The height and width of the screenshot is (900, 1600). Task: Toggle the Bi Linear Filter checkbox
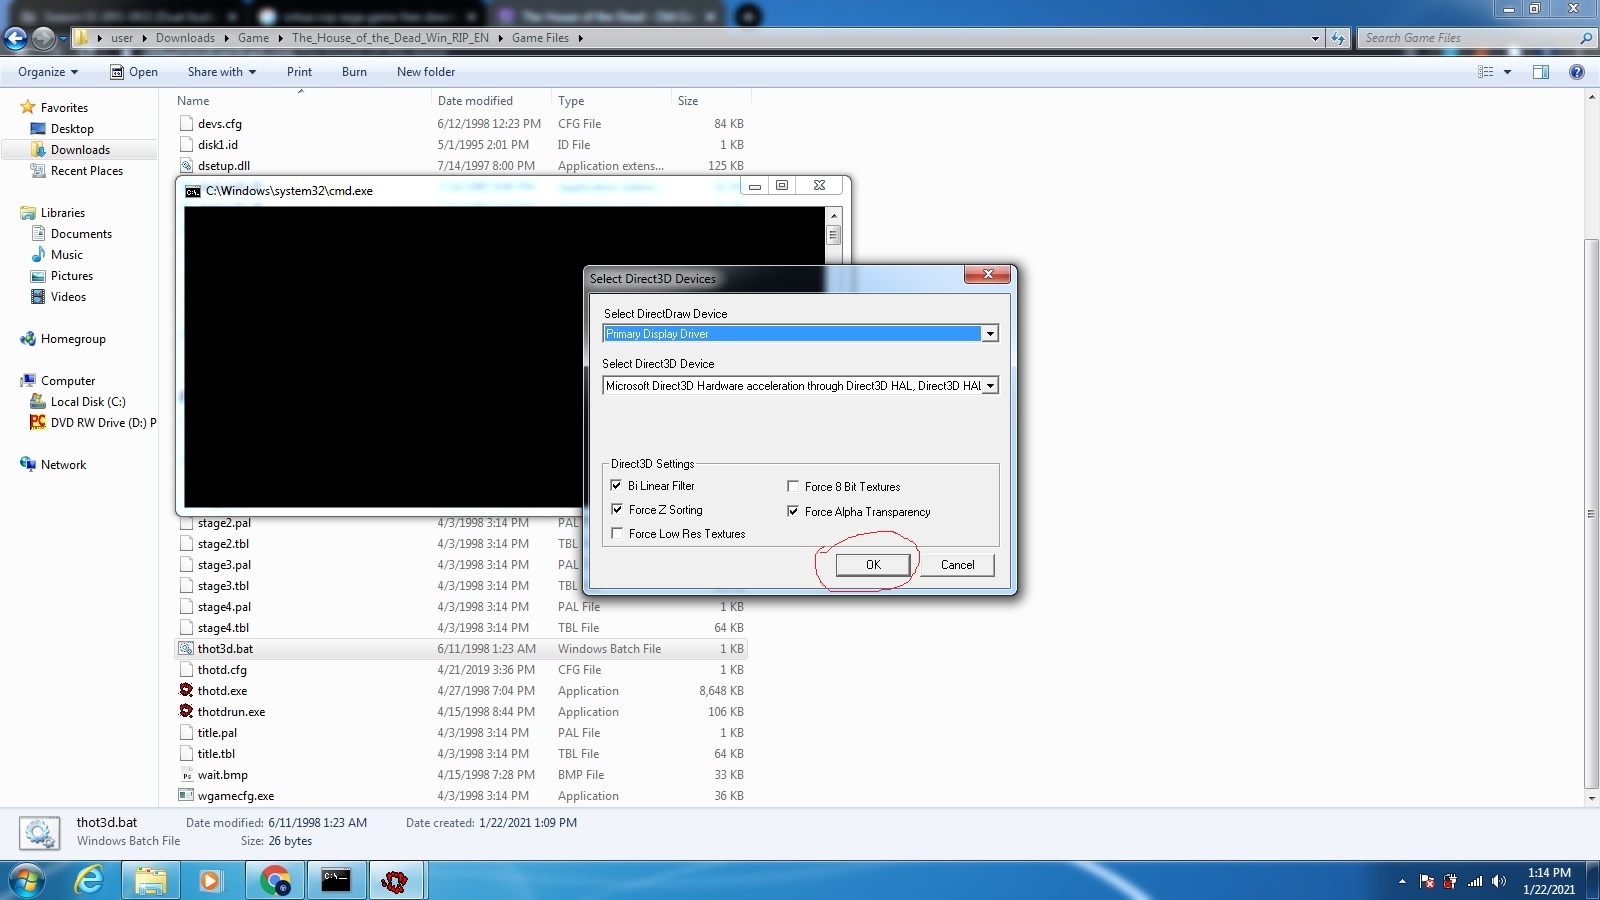616,485
